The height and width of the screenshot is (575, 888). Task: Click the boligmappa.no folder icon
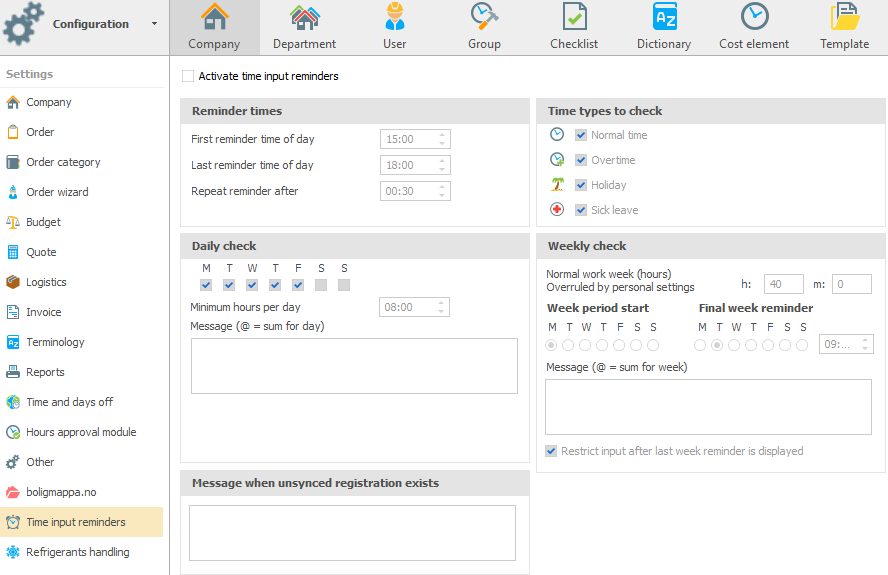[13, 492]
